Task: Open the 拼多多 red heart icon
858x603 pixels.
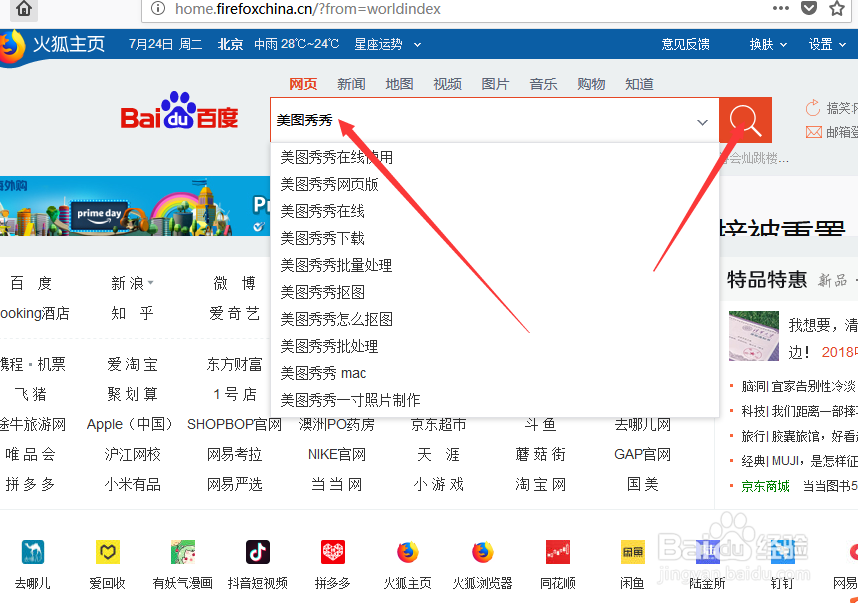Action: pyautogui.click(x=333, y=552)
